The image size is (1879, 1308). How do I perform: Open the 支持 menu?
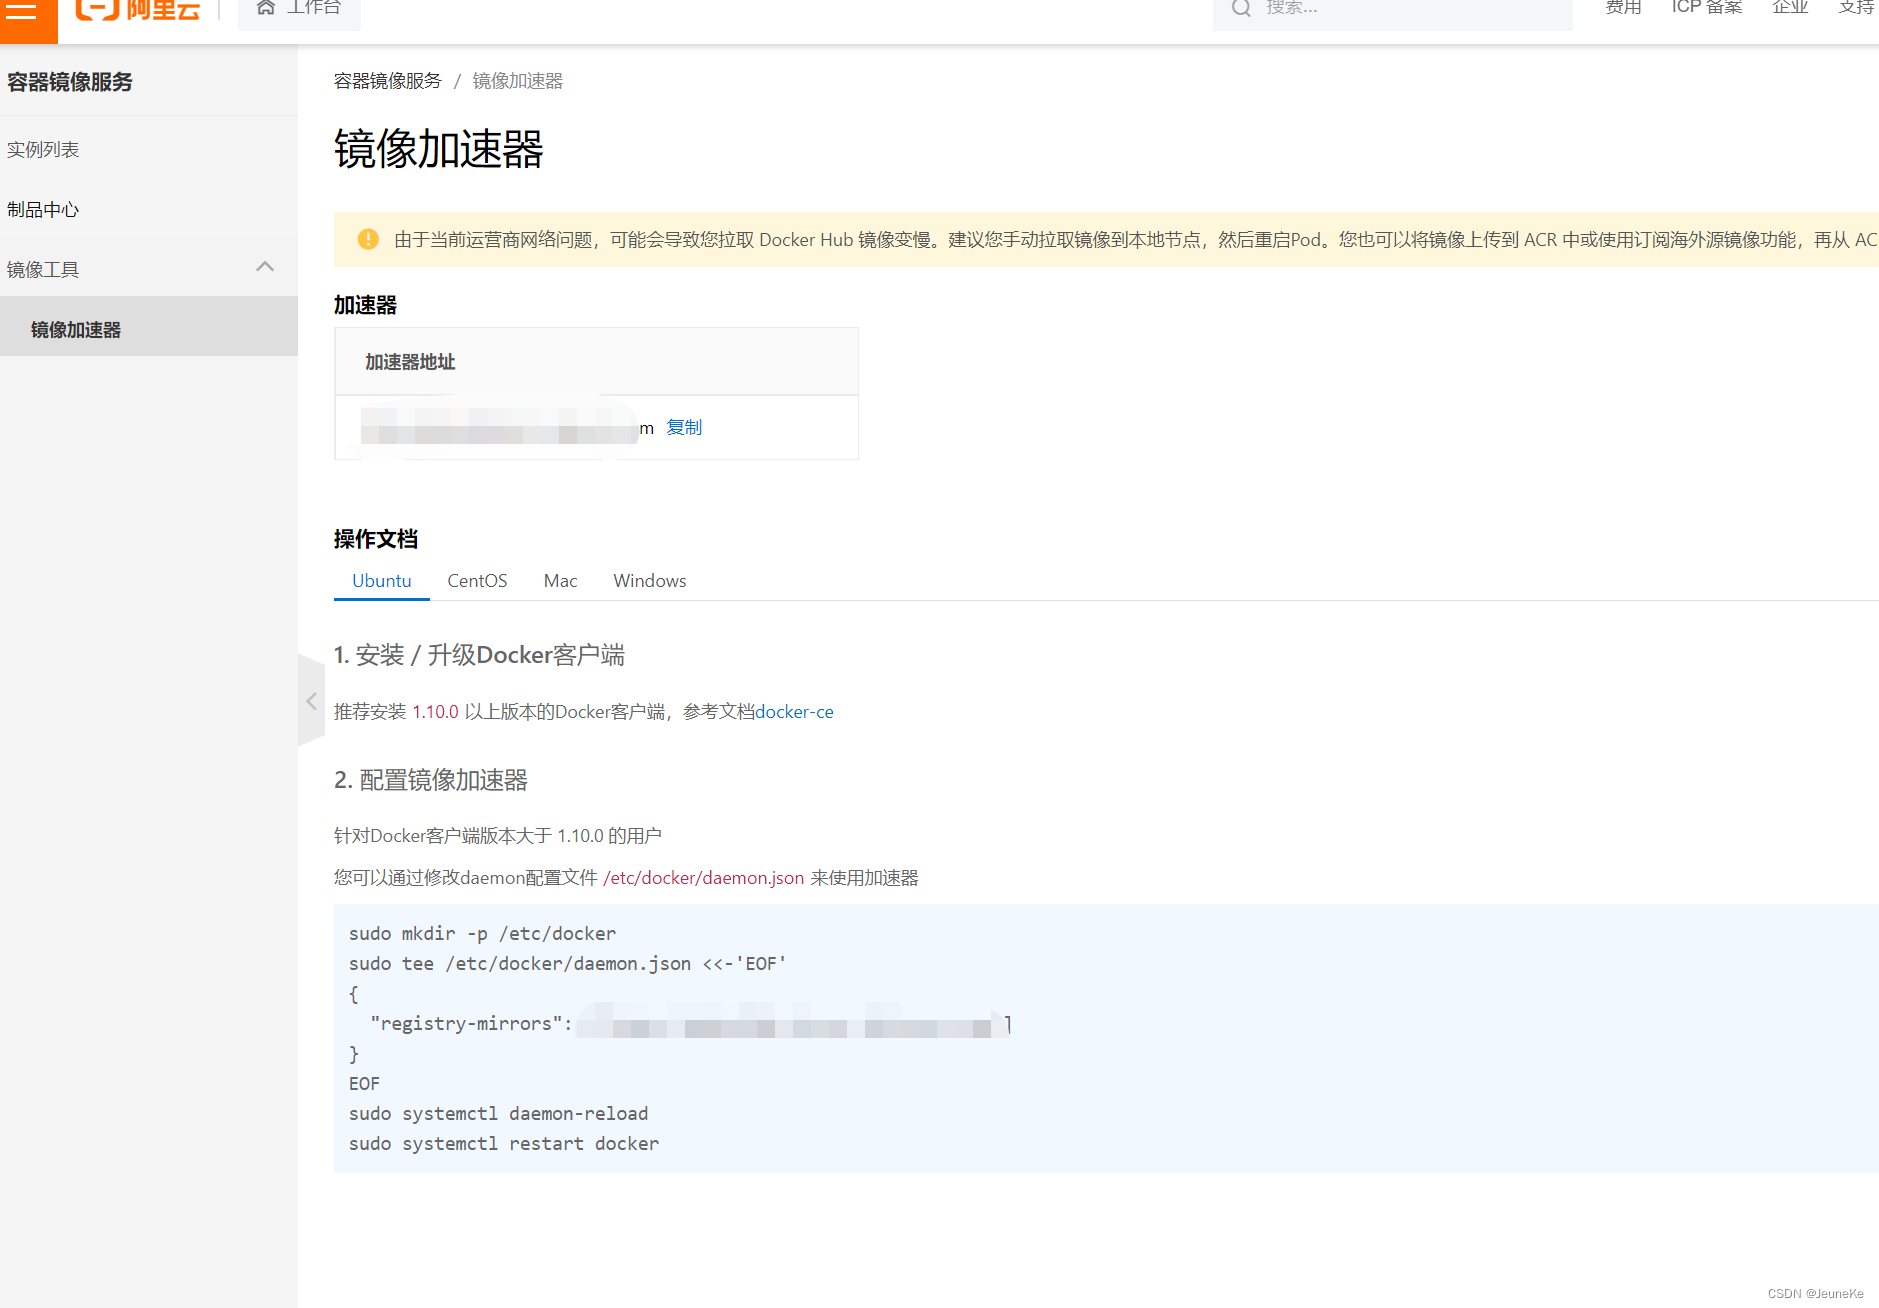tap(1856, 8)
